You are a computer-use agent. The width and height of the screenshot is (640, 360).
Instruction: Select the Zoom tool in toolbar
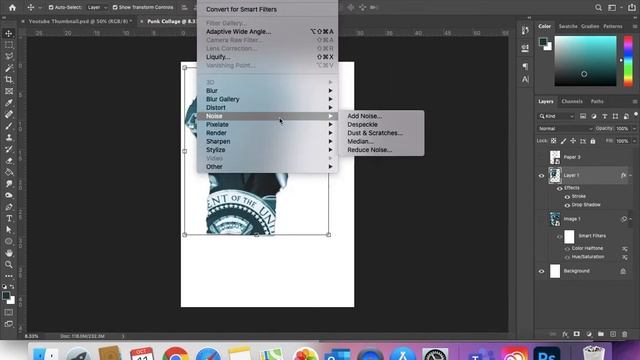tap(9, 264)
